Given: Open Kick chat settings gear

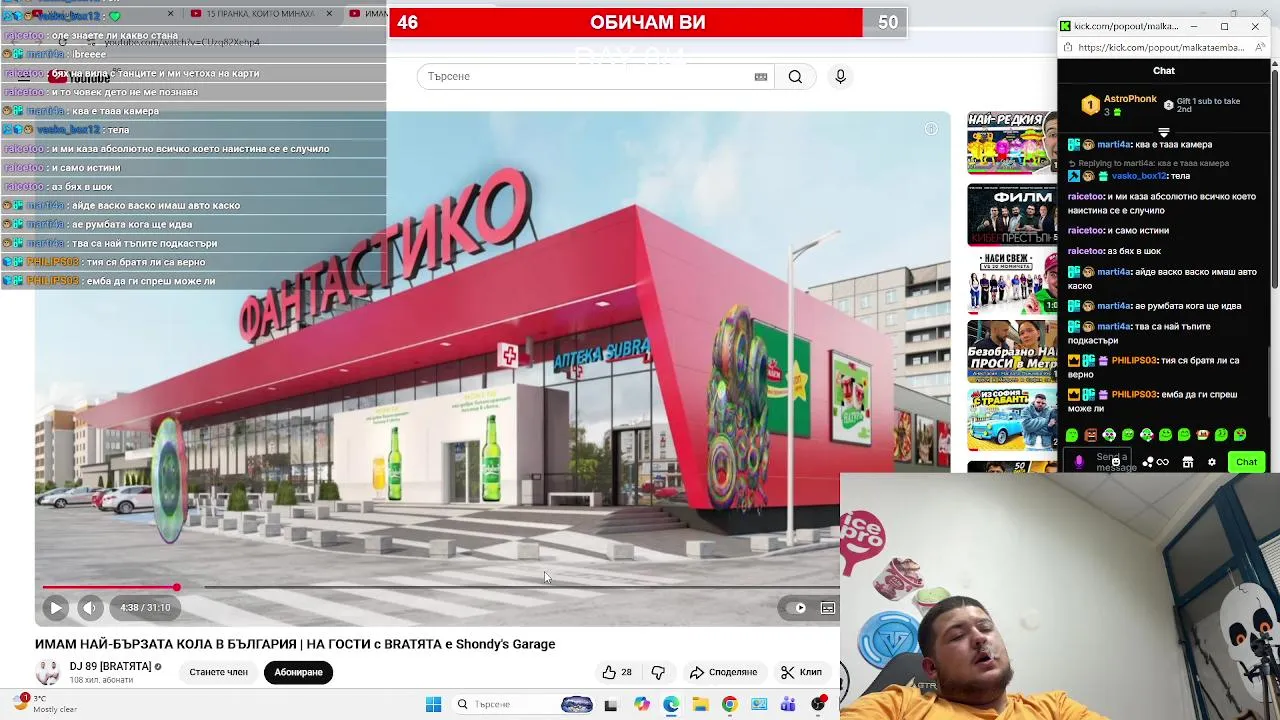Looking at the screenshot, I should tap(1212, 462).
